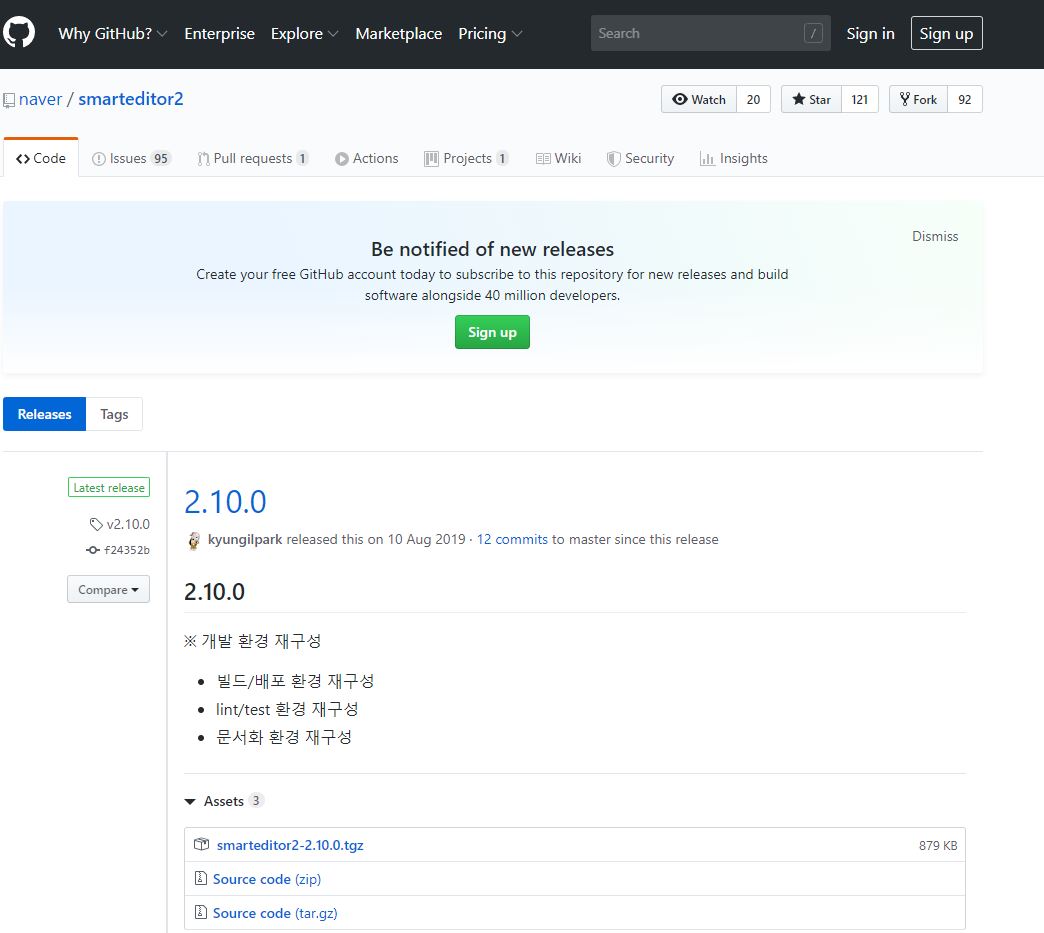This screenshot has height=933, width=1044.
Task: View the 12 commits link
Action: (x=512, y=539)
